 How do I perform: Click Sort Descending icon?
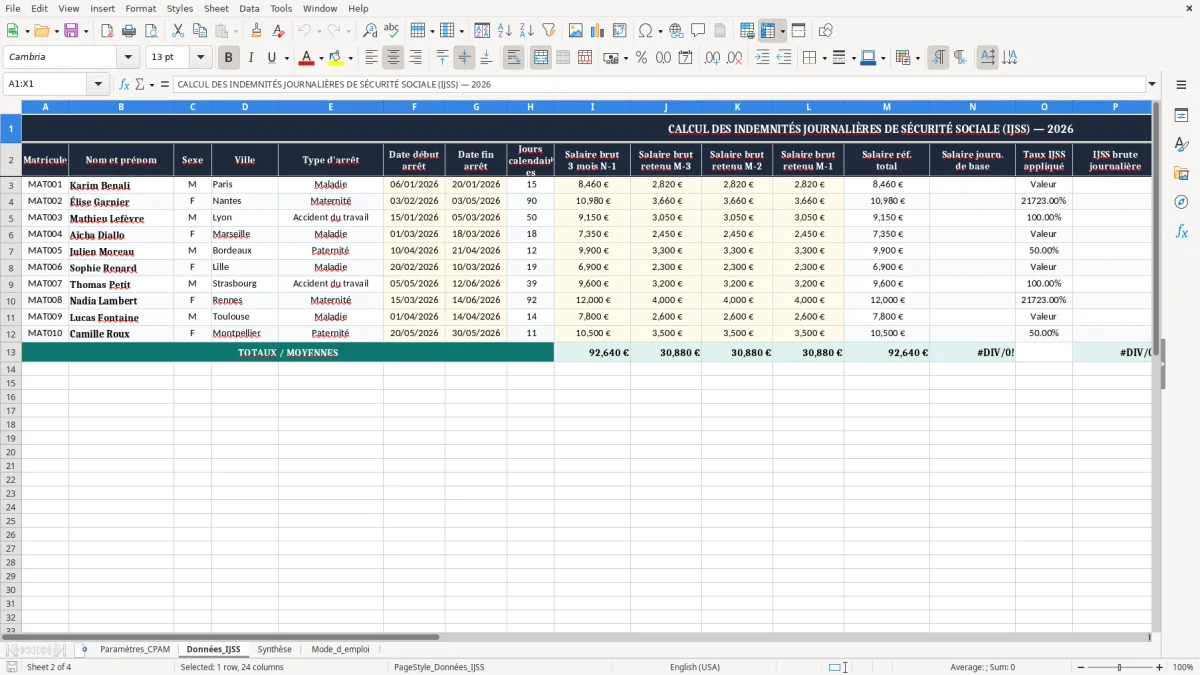(527, 31)
